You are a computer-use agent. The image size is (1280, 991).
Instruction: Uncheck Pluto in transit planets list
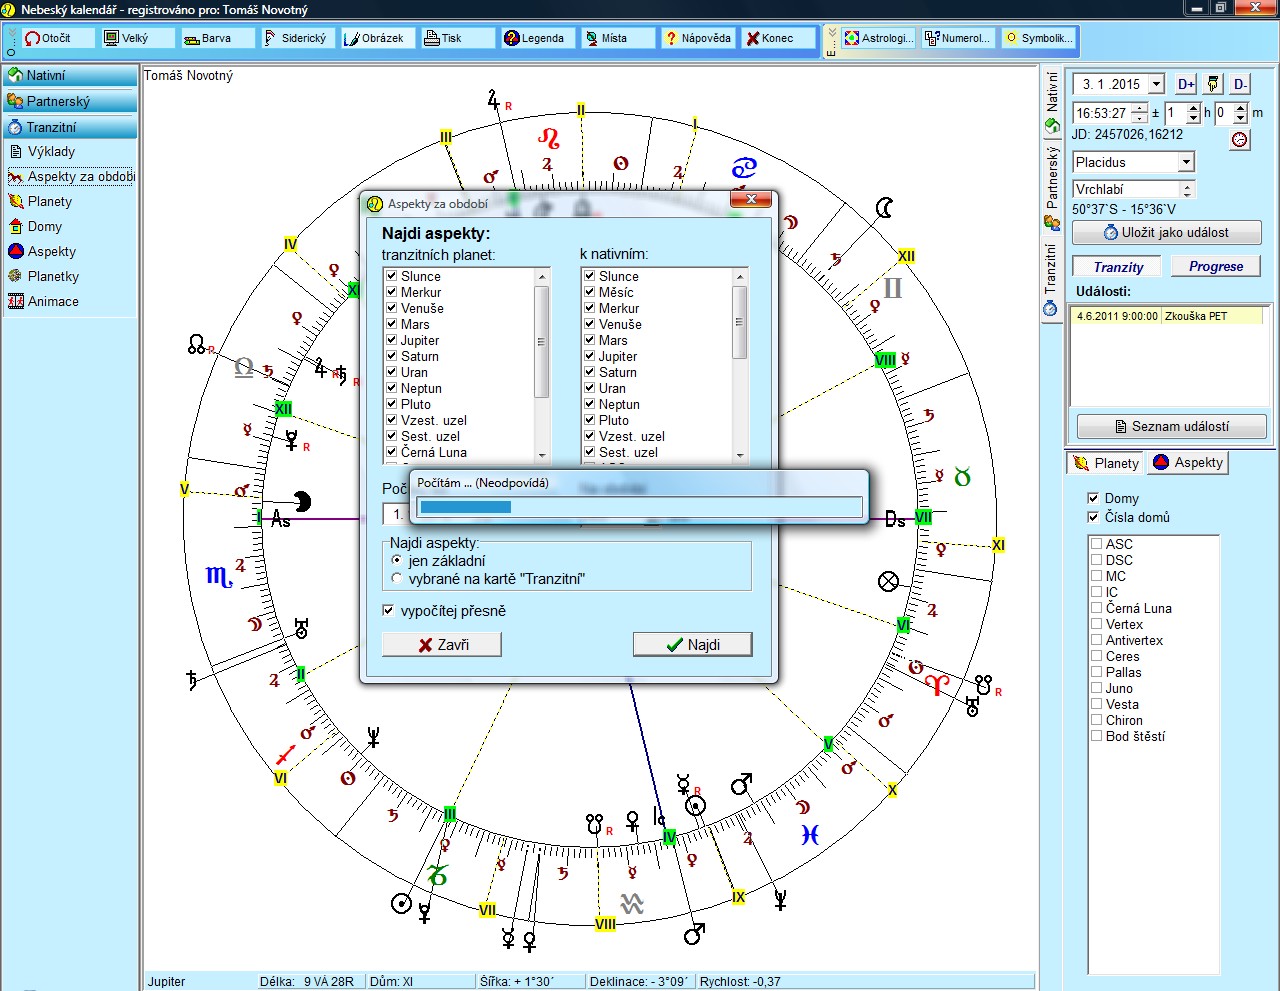pyautogui.click(x=392, y=404)
